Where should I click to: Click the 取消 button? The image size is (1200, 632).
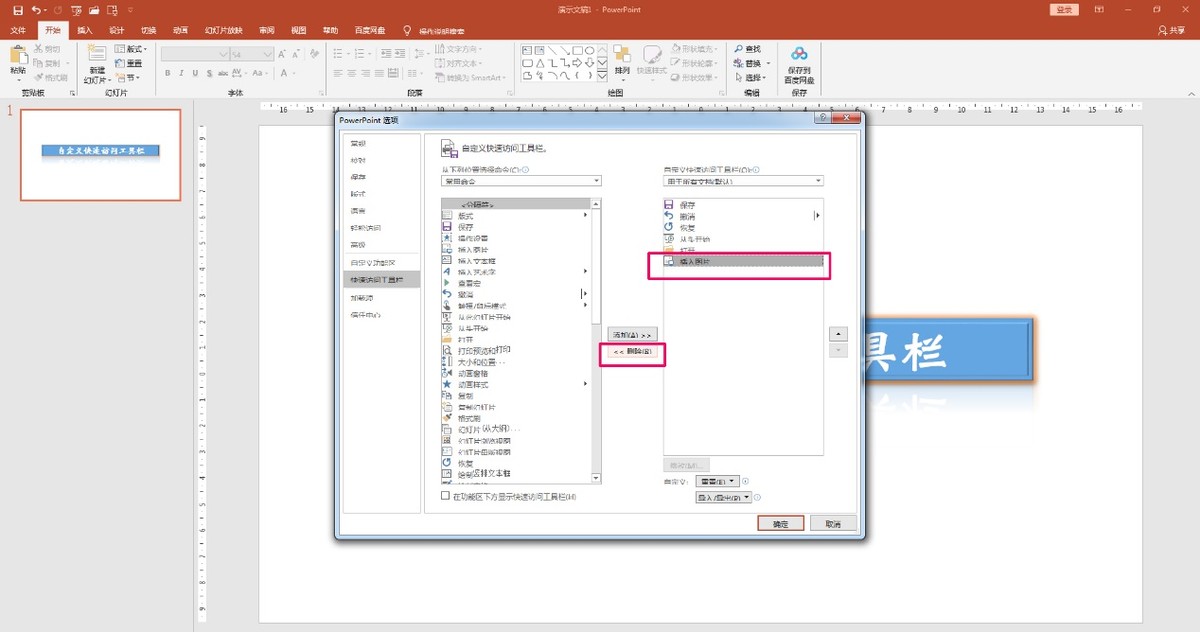pyautogui.click(x=832, y=524)
